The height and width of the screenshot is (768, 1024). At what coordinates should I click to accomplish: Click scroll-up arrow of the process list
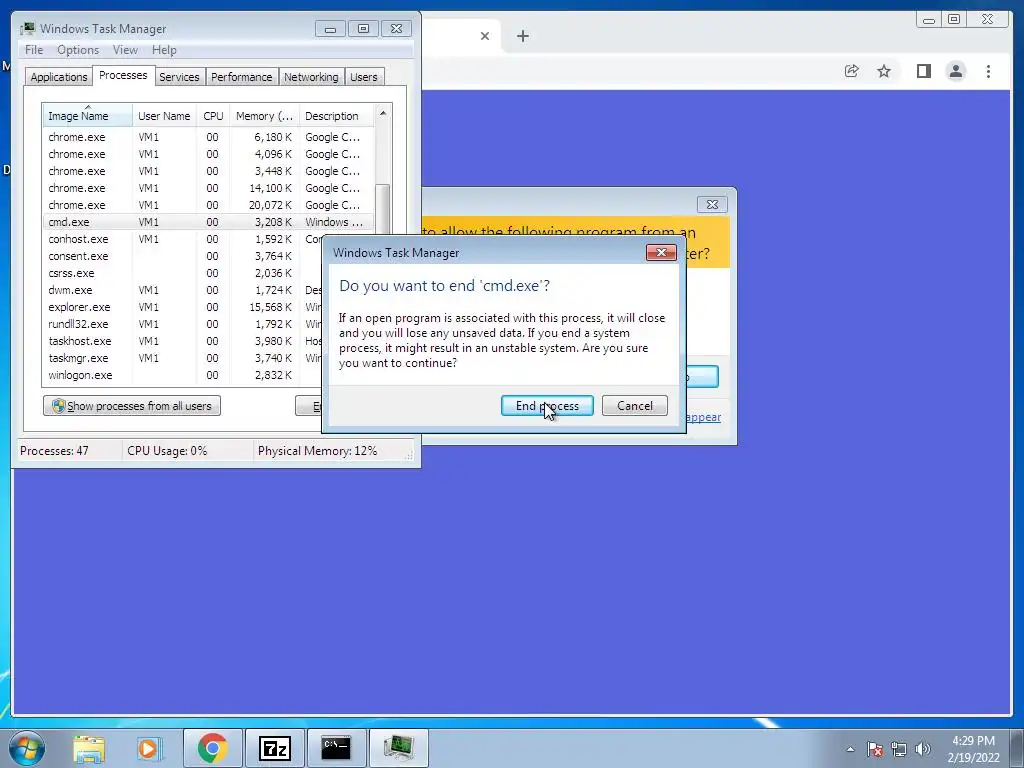383,114
